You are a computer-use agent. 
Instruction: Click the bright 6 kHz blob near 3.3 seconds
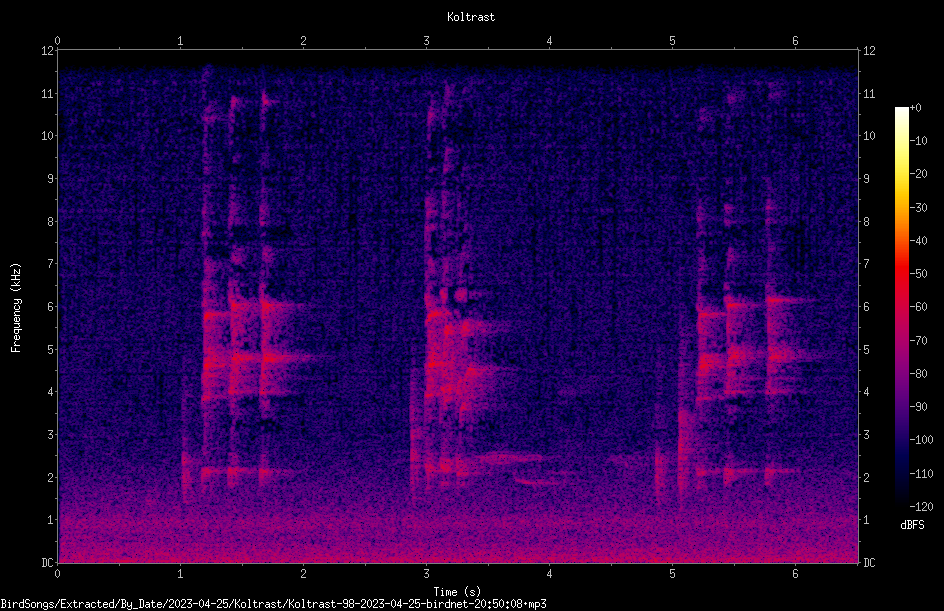pyautogui.click(x=461, y=295)
